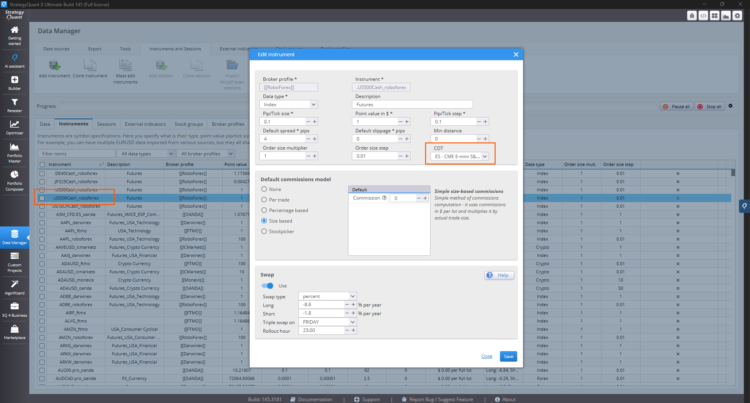Open the Data type dropdown
The image size is (750, 403).
point(288,104)
